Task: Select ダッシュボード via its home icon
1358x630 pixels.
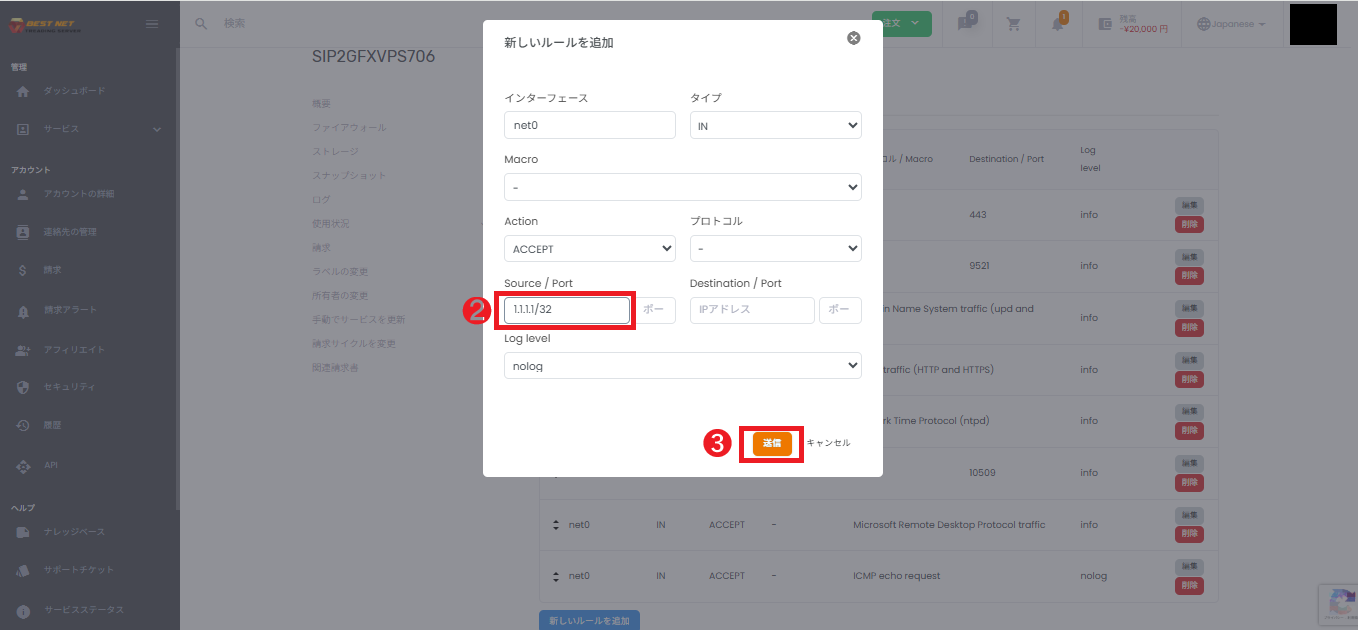Action: tap(22, 91)
